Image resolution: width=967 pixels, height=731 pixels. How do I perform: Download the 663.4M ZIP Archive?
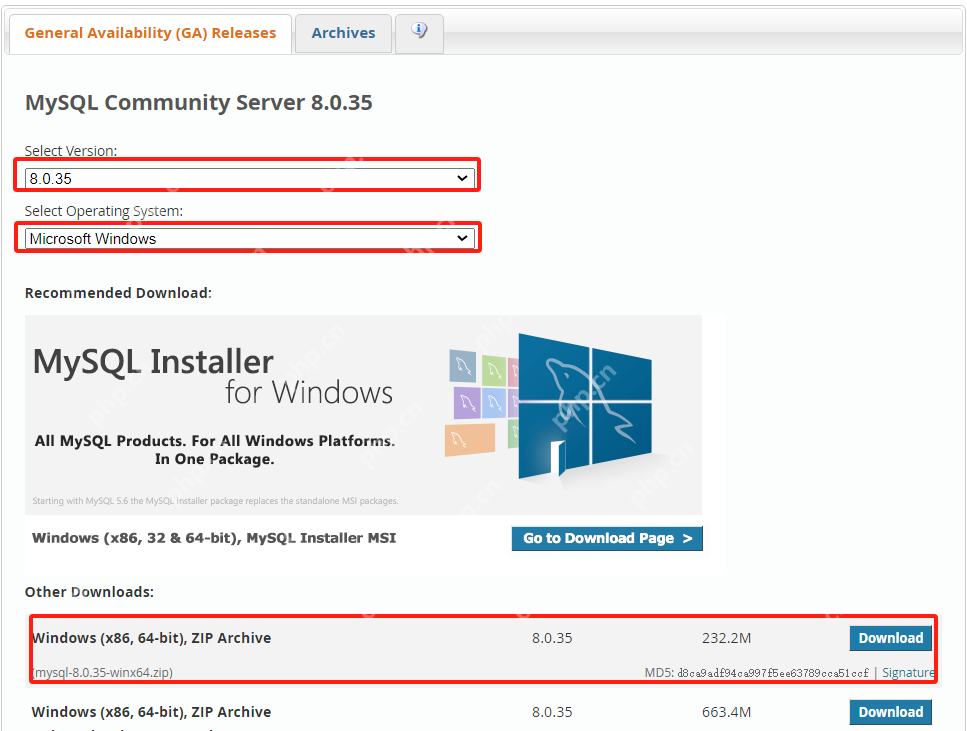[x=890, y=712]
